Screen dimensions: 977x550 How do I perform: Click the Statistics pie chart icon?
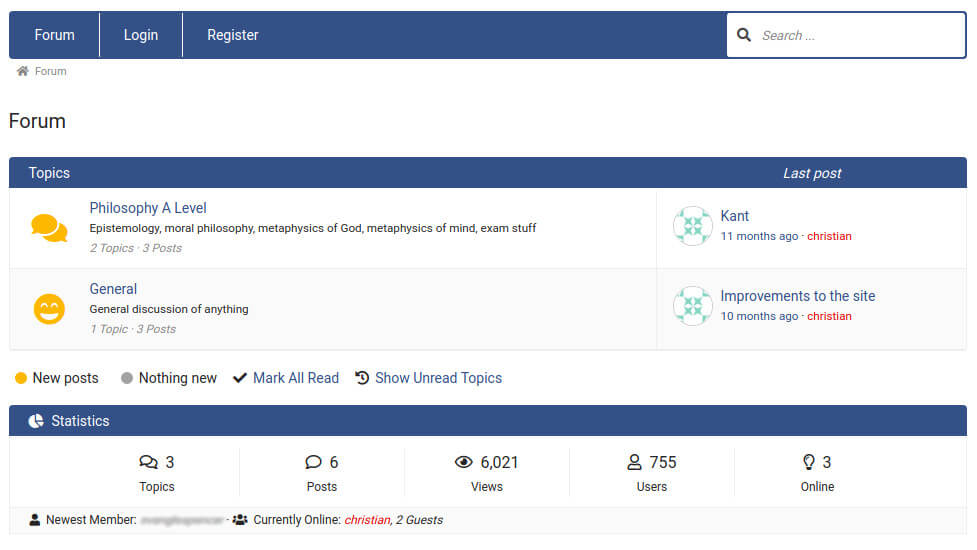(36, 421)
